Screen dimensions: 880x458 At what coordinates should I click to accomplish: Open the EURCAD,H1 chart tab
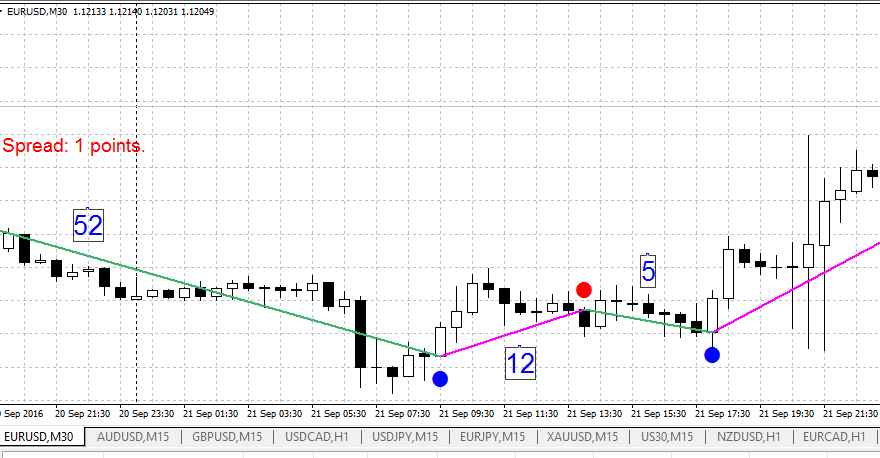tap(833, 437)
